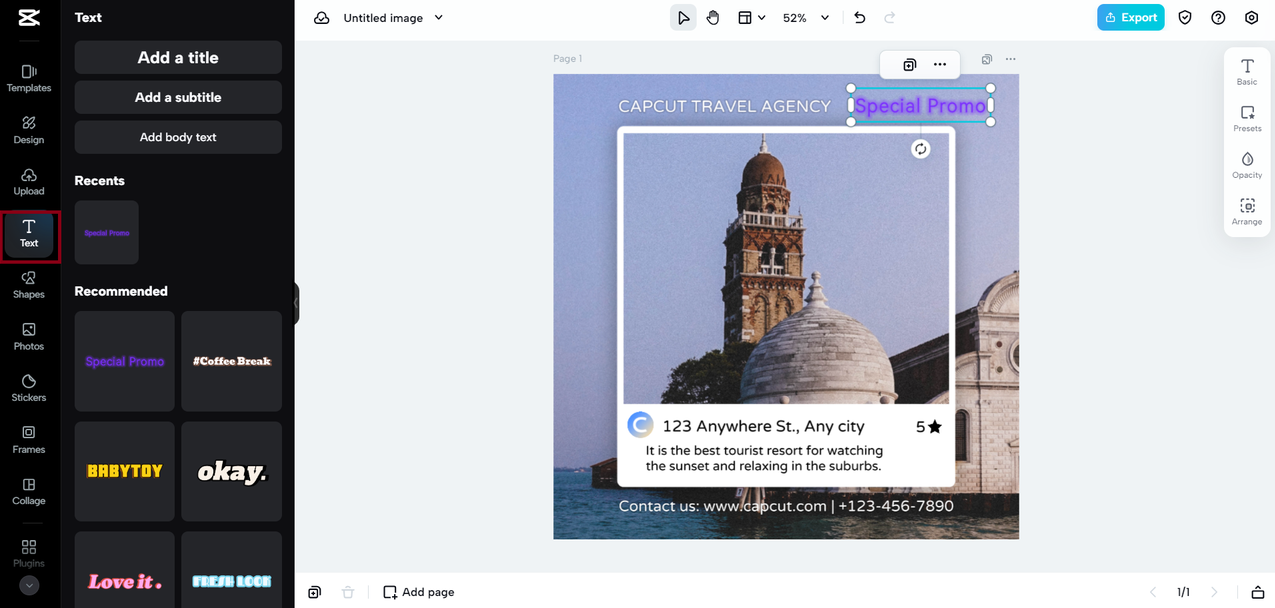
Task: Click the rotate handle of selected text
Action: 921,149
